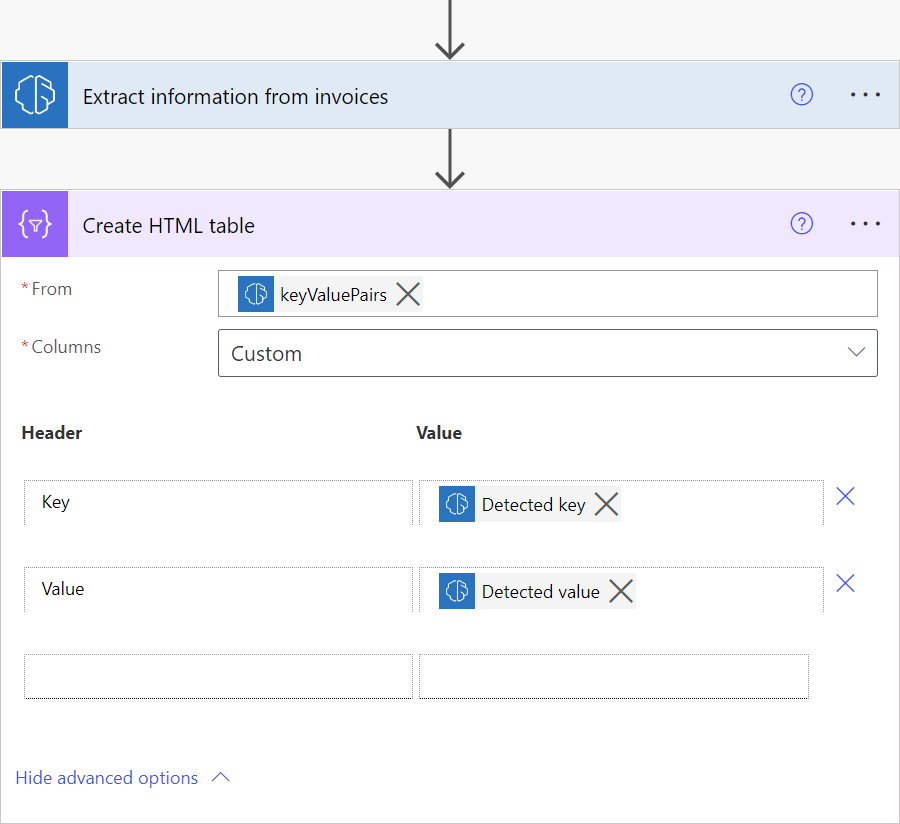
Task: Click the Create HTML table action icon
Action: pyautogui.click(x=34, y=223)
